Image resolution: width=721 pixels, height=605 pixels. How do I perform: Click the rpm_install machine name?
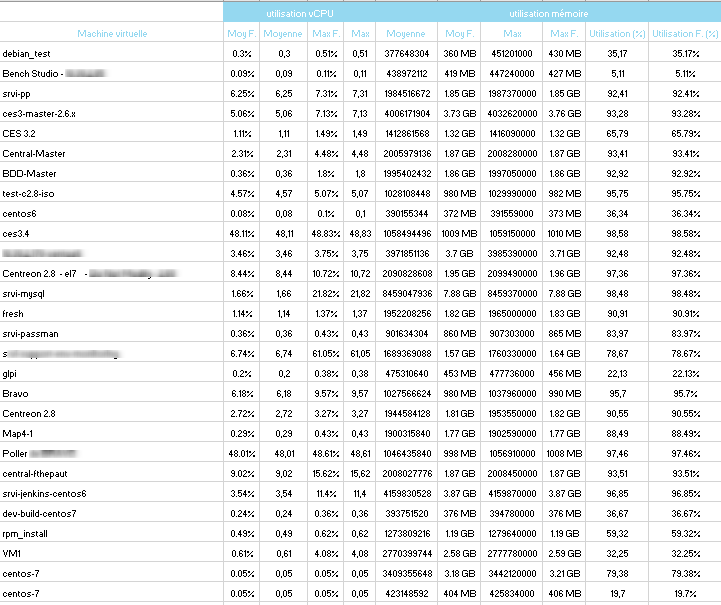point(26,533)
